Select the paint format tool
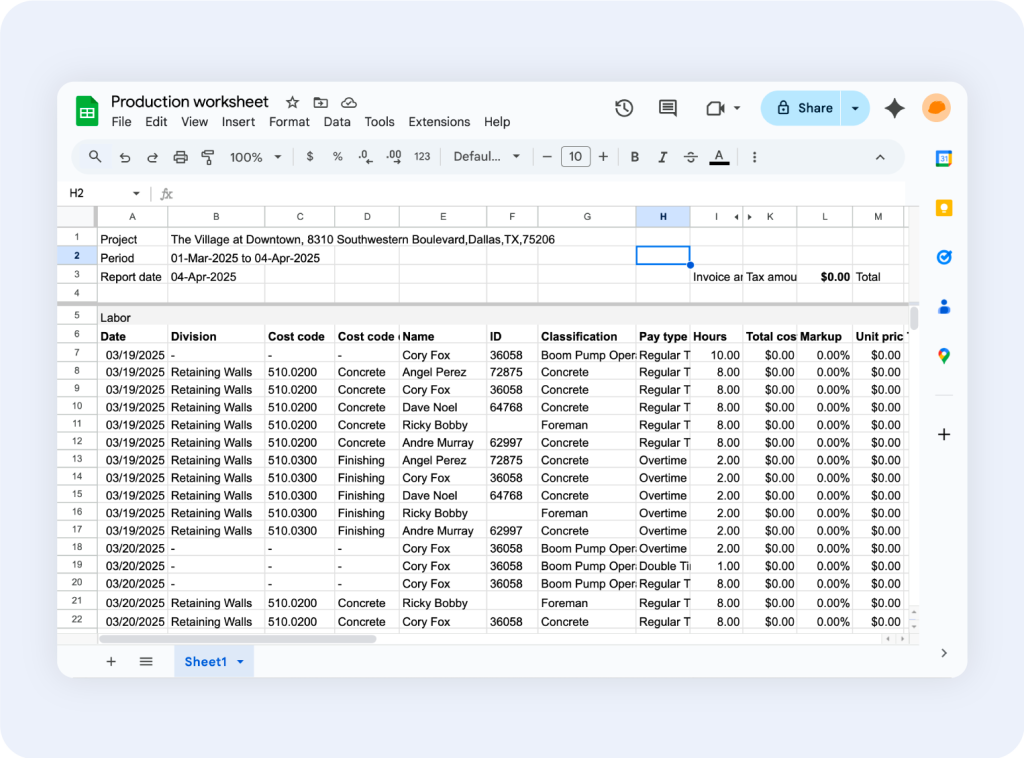Image resolution: width=1024 pixels, height=758 pixels. pyautogui.click(x=208, y=157)
